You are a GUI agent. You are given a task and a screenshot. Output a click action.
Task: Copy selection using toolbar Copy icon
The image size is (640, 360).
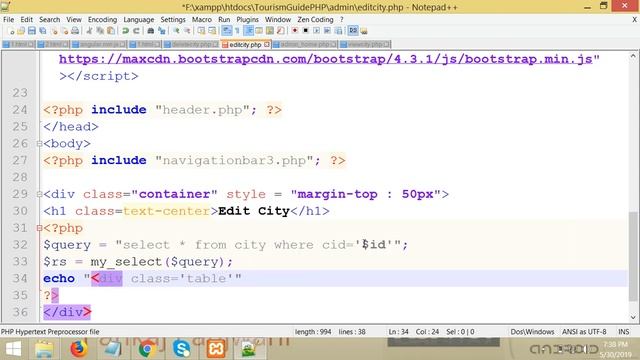100,31
